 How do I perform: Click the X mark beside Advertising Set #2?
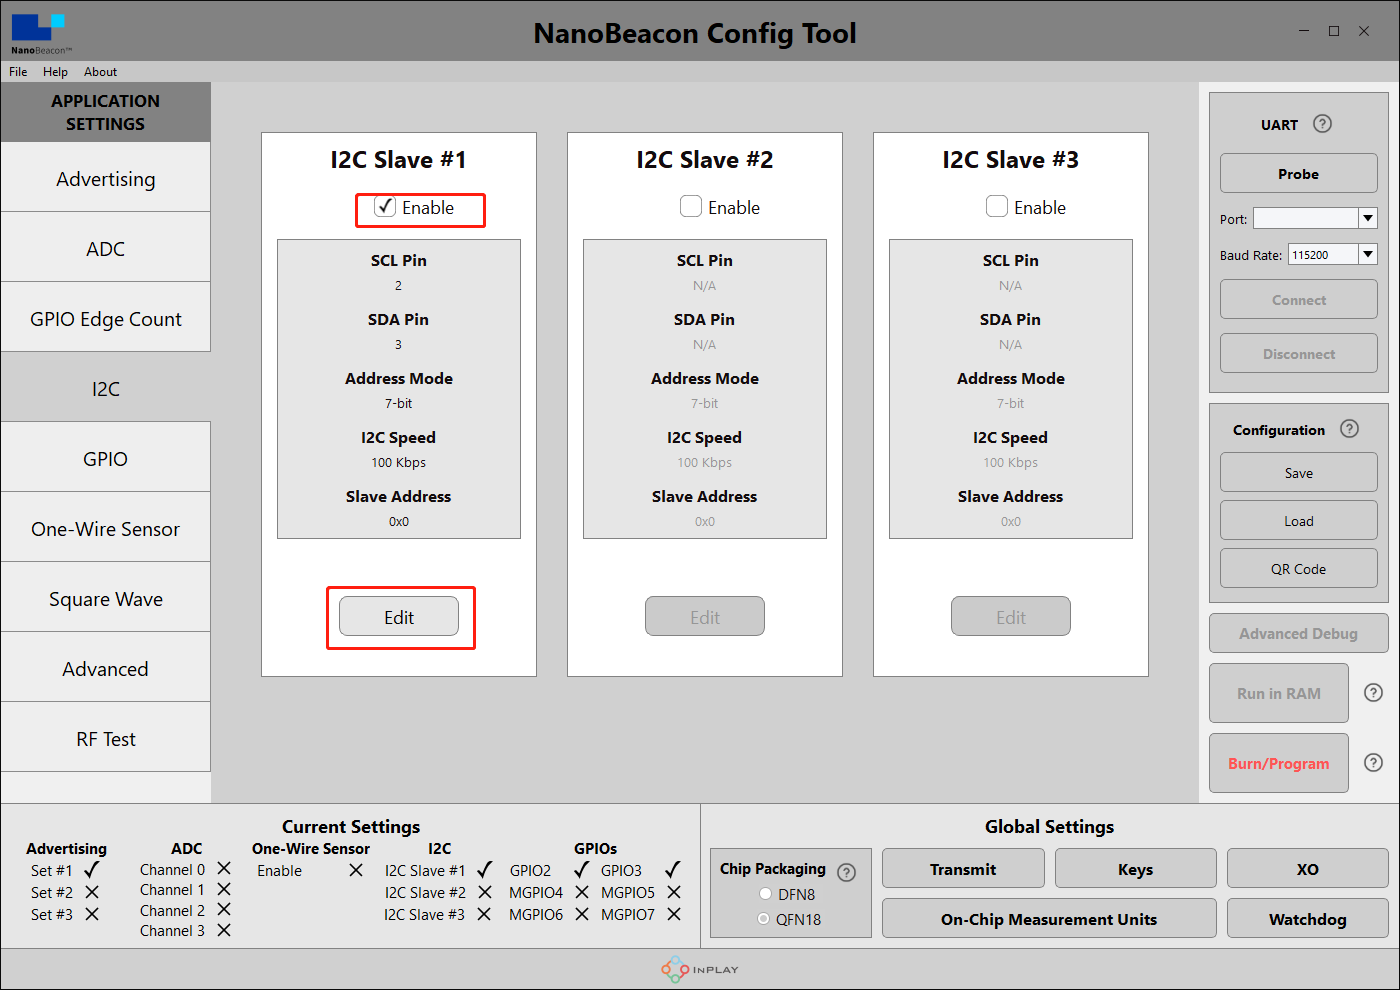click(x=92, y=892)
